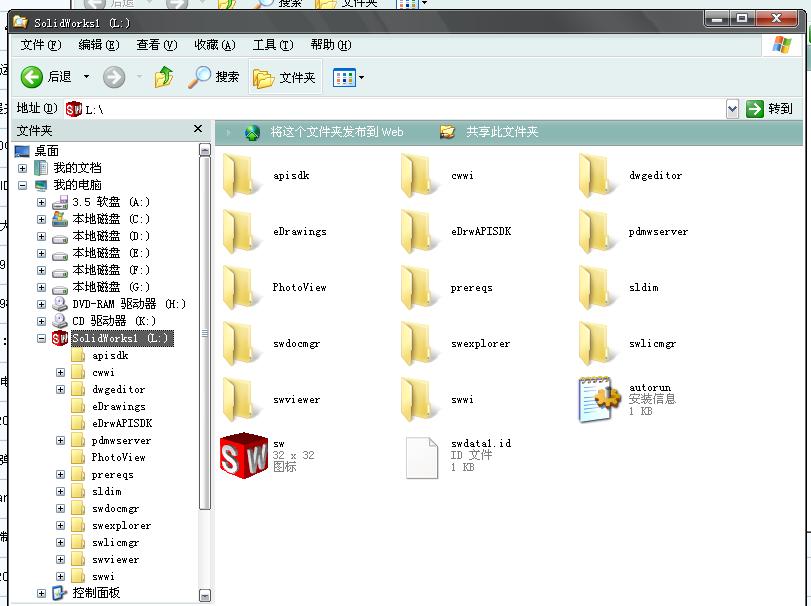The image size is (811, 606).
Task: Open the Search (搜索) magnifier tool
Action: click(214, 78)
